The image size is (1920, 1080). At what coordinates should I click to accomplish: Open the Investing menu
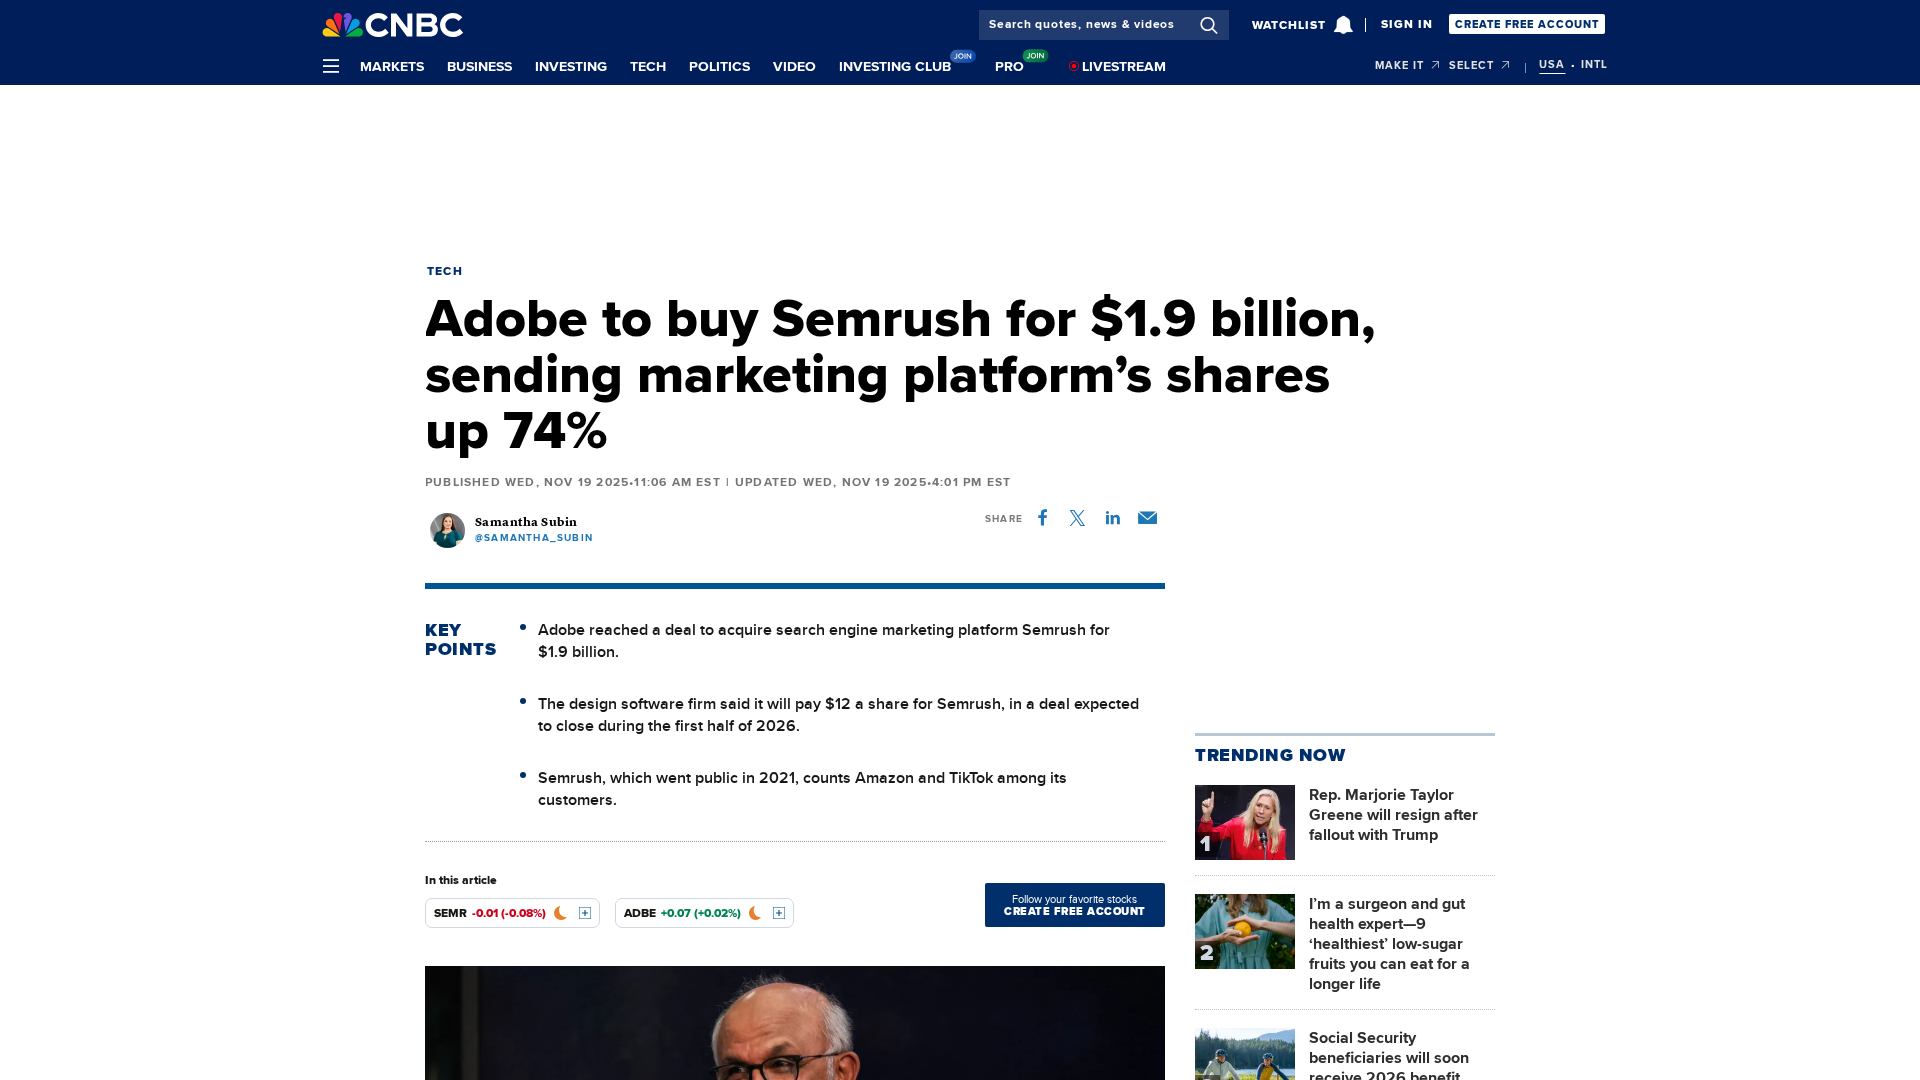coord(570,67)
